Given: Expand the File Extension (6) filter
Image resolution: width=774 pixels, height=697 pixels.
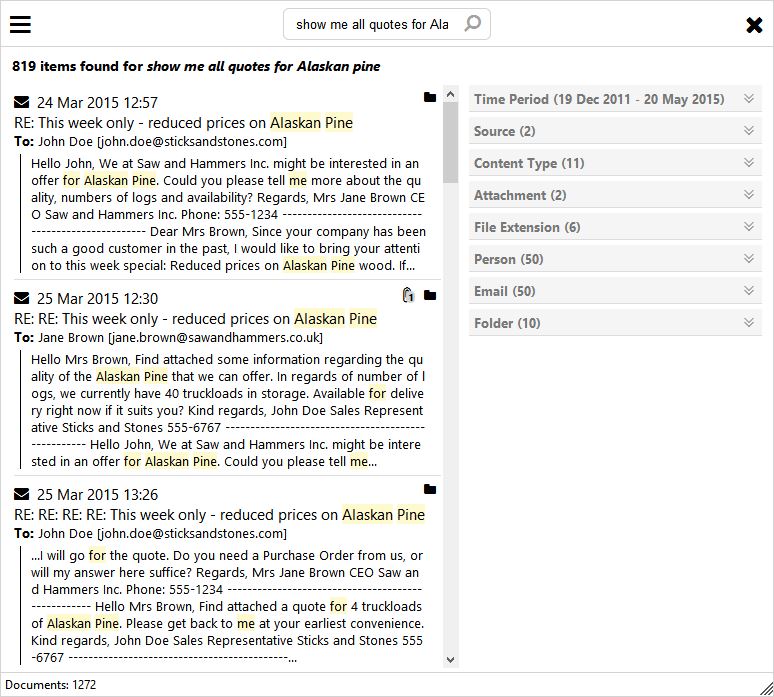Looking at the screenshot, I should [x=615, y=227].
